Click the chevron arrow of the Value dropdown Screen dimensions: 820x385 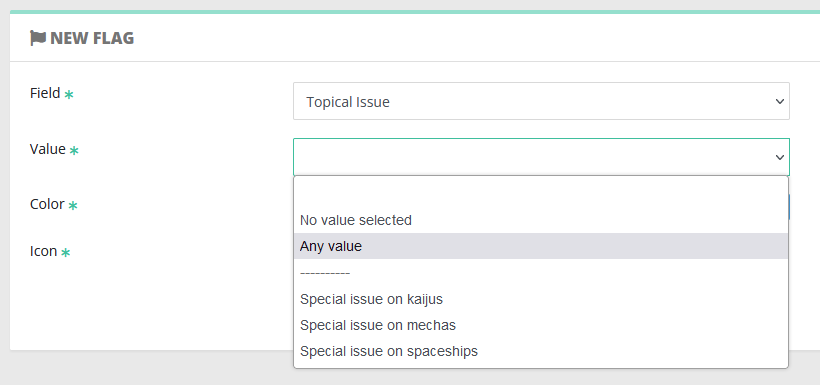tap(780, 157)
